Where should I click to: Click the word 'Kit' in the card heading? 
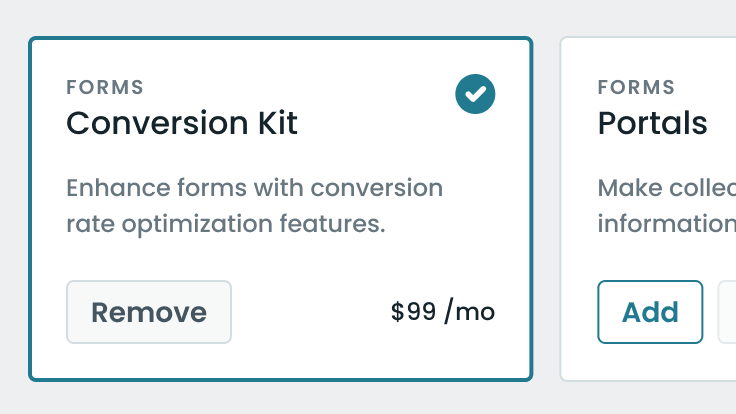tap(278, 123)
